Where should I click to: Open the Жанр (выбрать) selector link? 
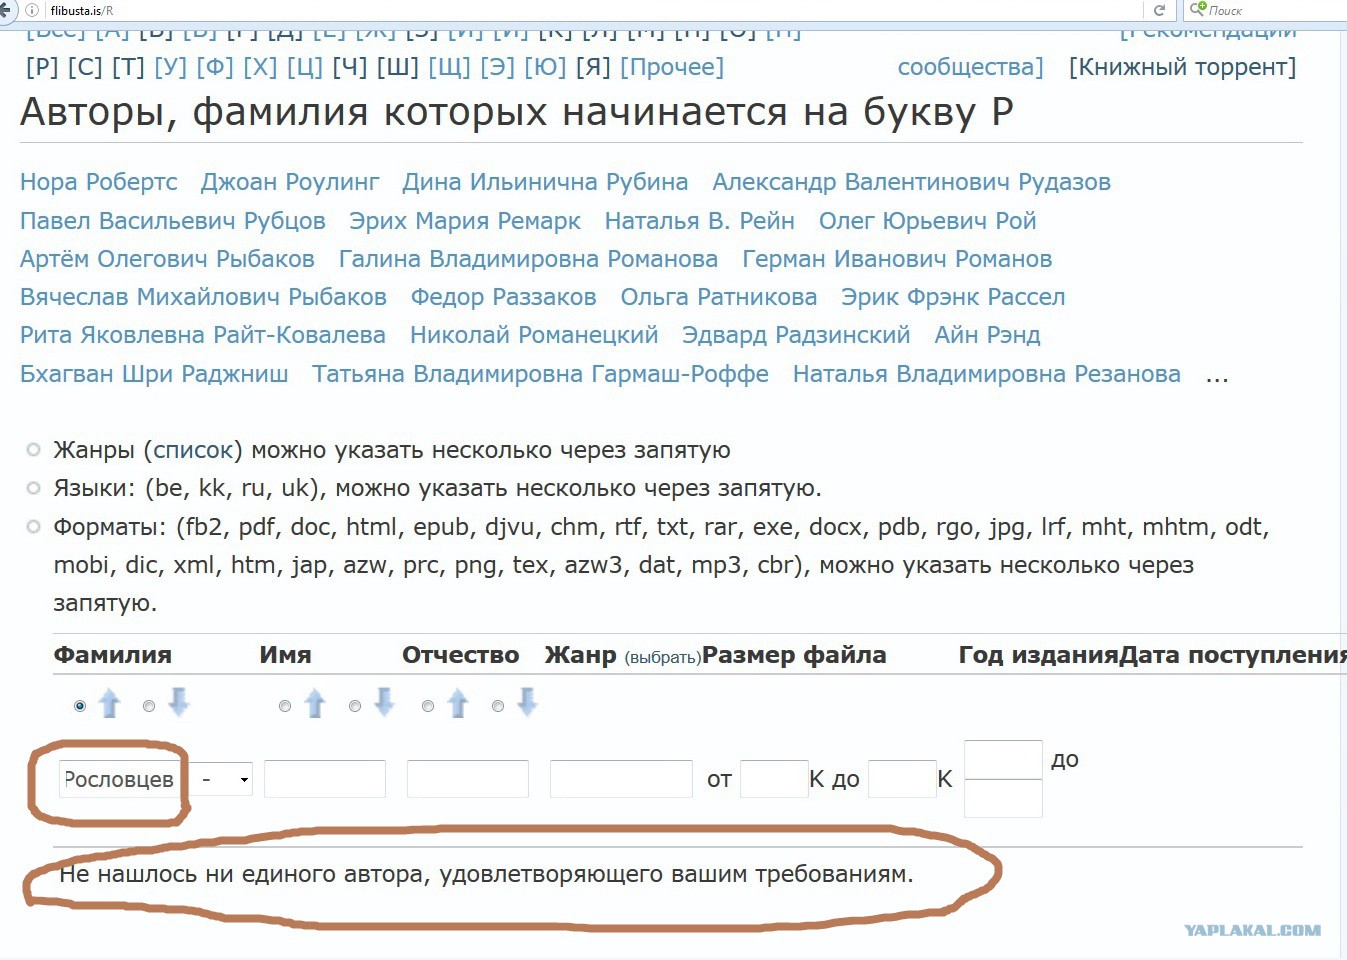click(663, 657)
